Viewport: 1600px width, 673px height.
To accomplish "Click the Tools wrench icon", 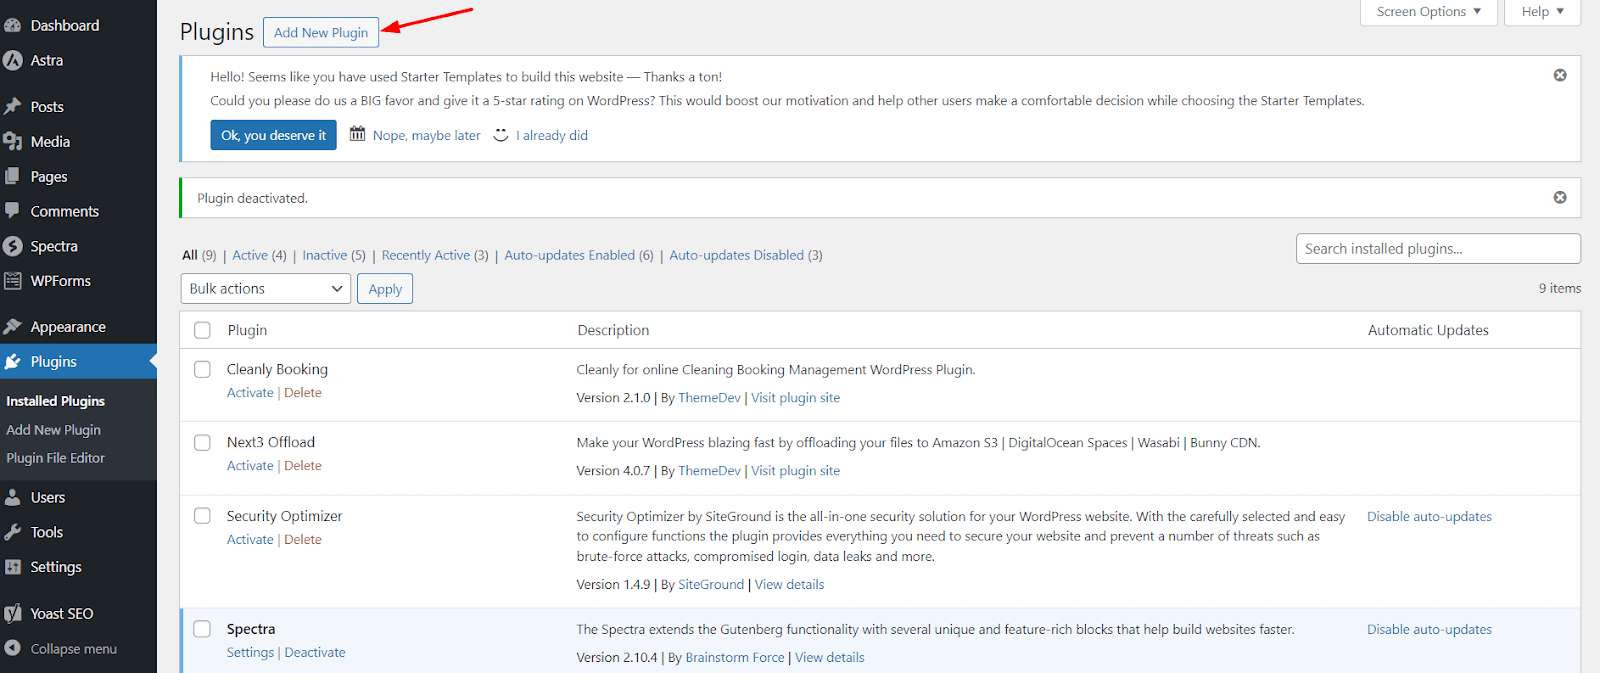I will pos(13,532).
